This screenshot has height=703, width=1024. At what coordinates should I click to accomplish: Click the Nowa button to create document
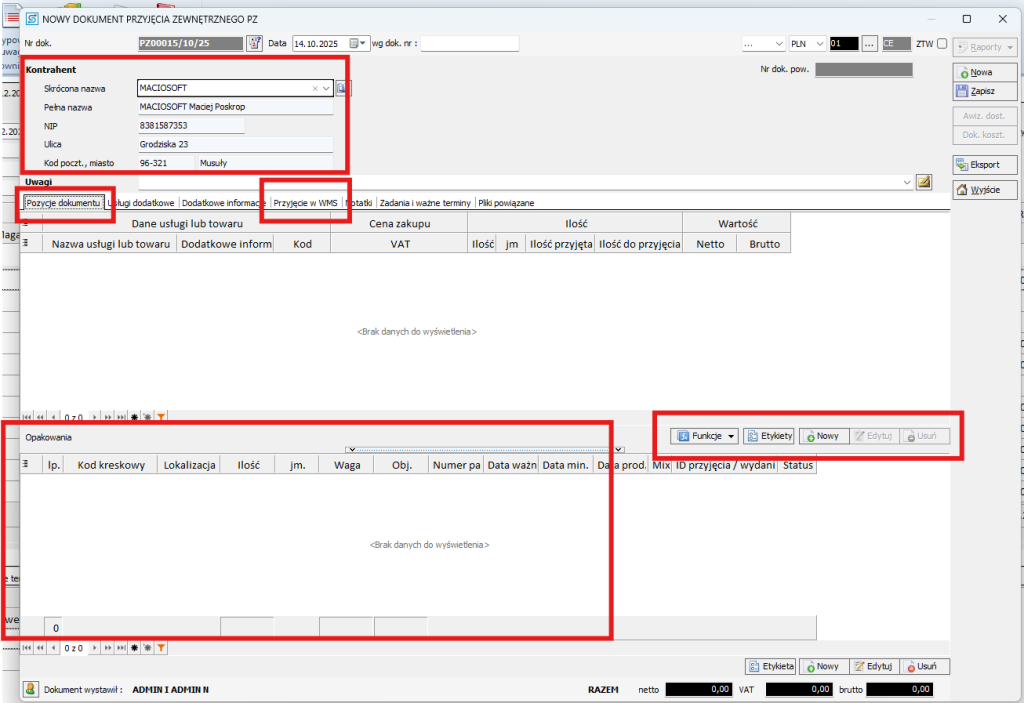tap(974, 72)
